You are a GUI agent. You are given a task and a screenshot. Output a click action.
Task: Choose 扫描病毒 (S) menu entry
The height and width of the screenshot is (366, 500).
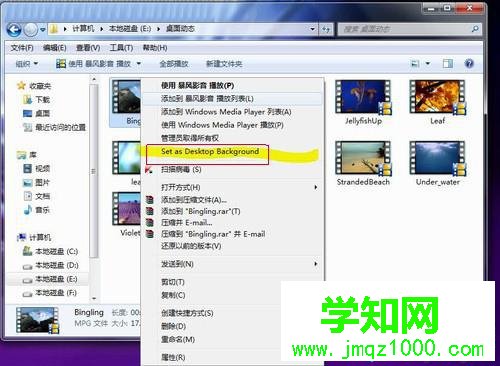233,169
